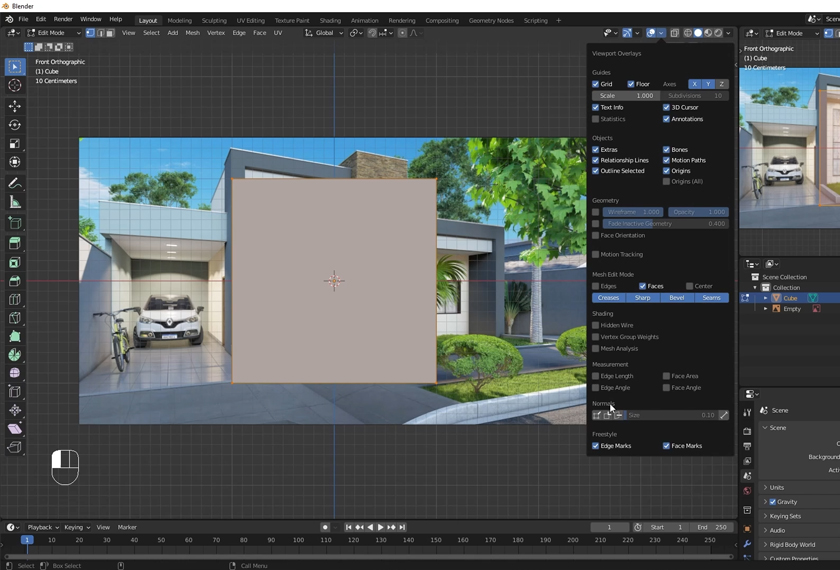This screenshot has width=840, height=570.
Task: Open the Global transform orientation dropdown
Action: pos(325,33)
